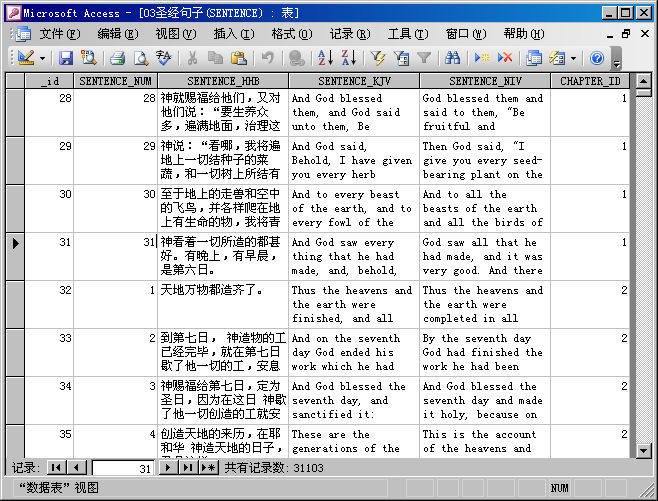Select the _id column header
658x501 pixels.
pyautogui.click(x=49, y=81)
